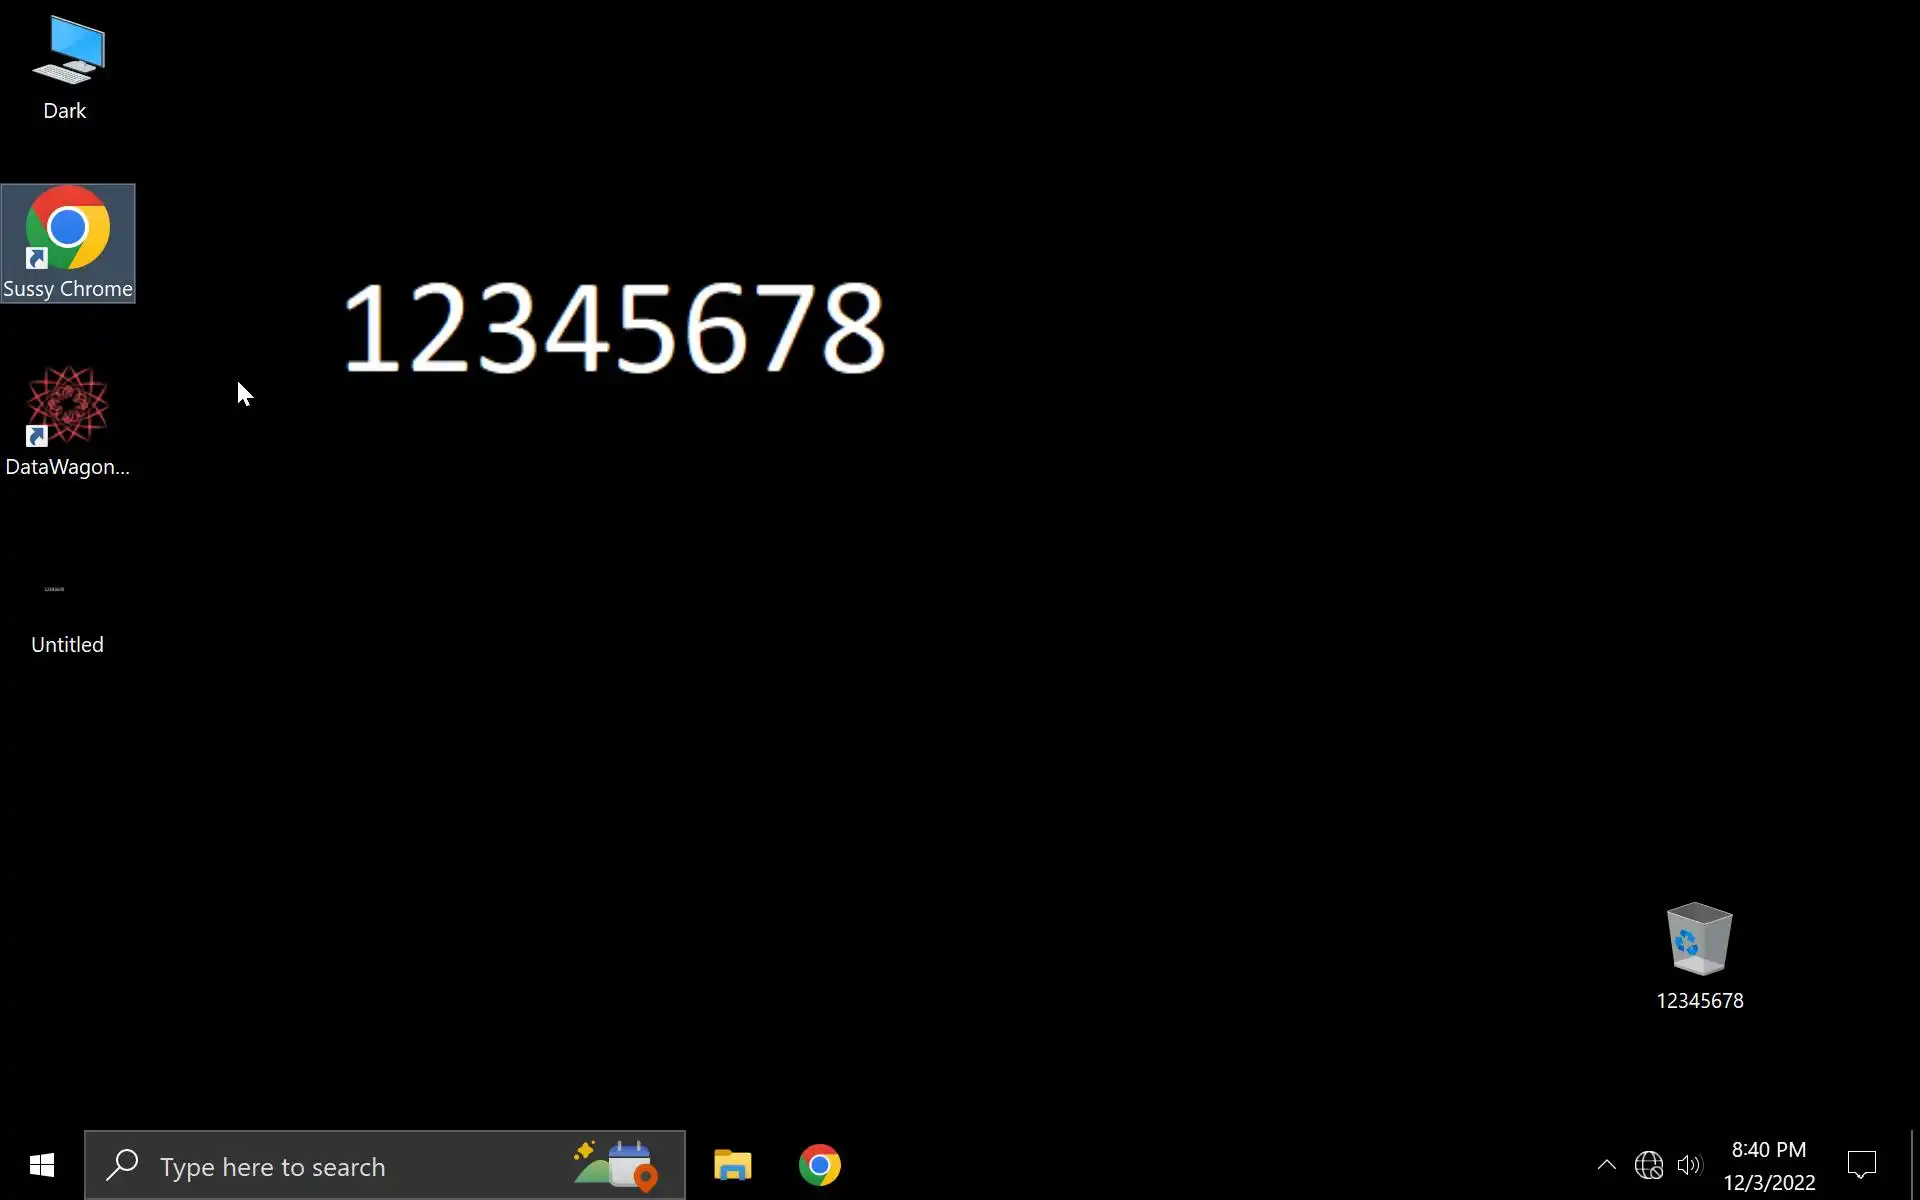
Task: Launch Chrome from the taskbar
Action: point(819,1165)
